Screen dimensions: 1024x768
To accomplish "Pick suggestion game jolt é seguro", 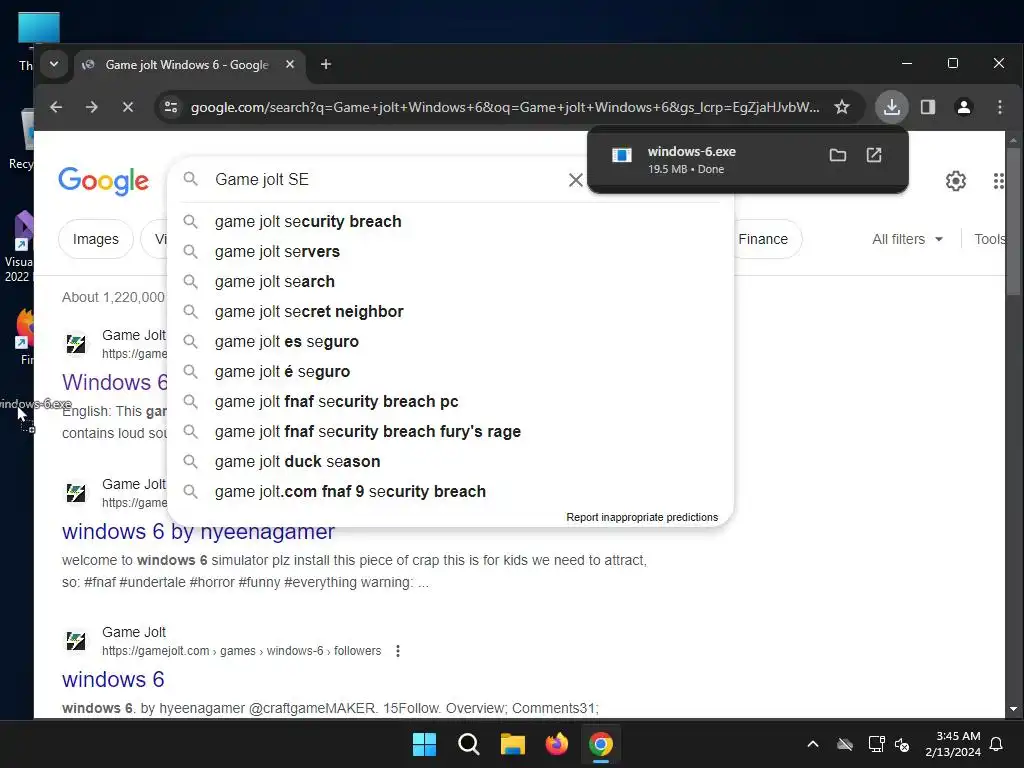I will [451, 372].
